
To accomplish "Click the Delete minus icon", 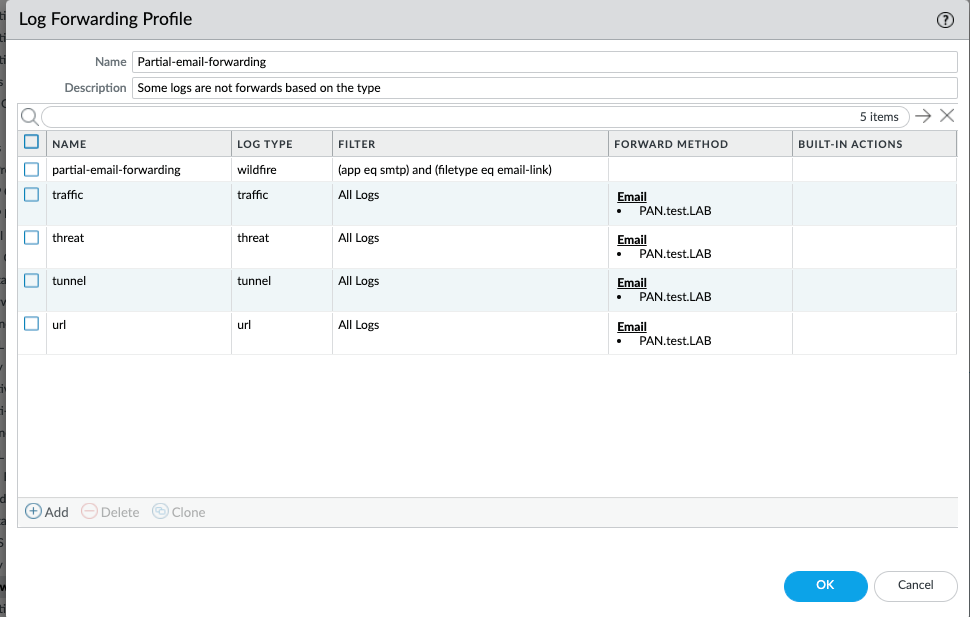I will [89, 511].
